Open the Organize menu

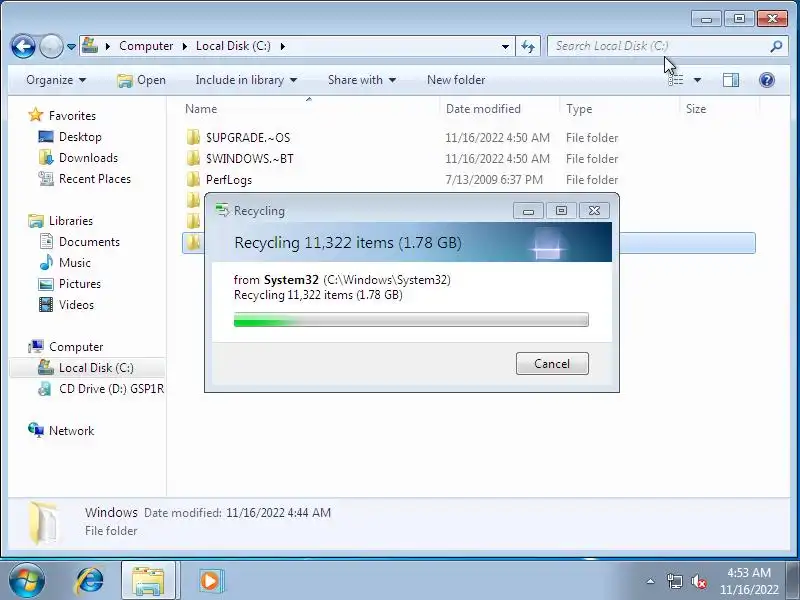pos(56,80)
